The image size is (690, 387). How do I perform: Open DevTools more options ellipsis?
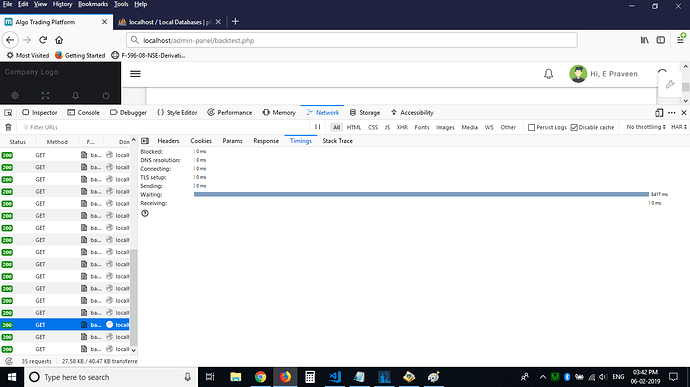[672, 113]
